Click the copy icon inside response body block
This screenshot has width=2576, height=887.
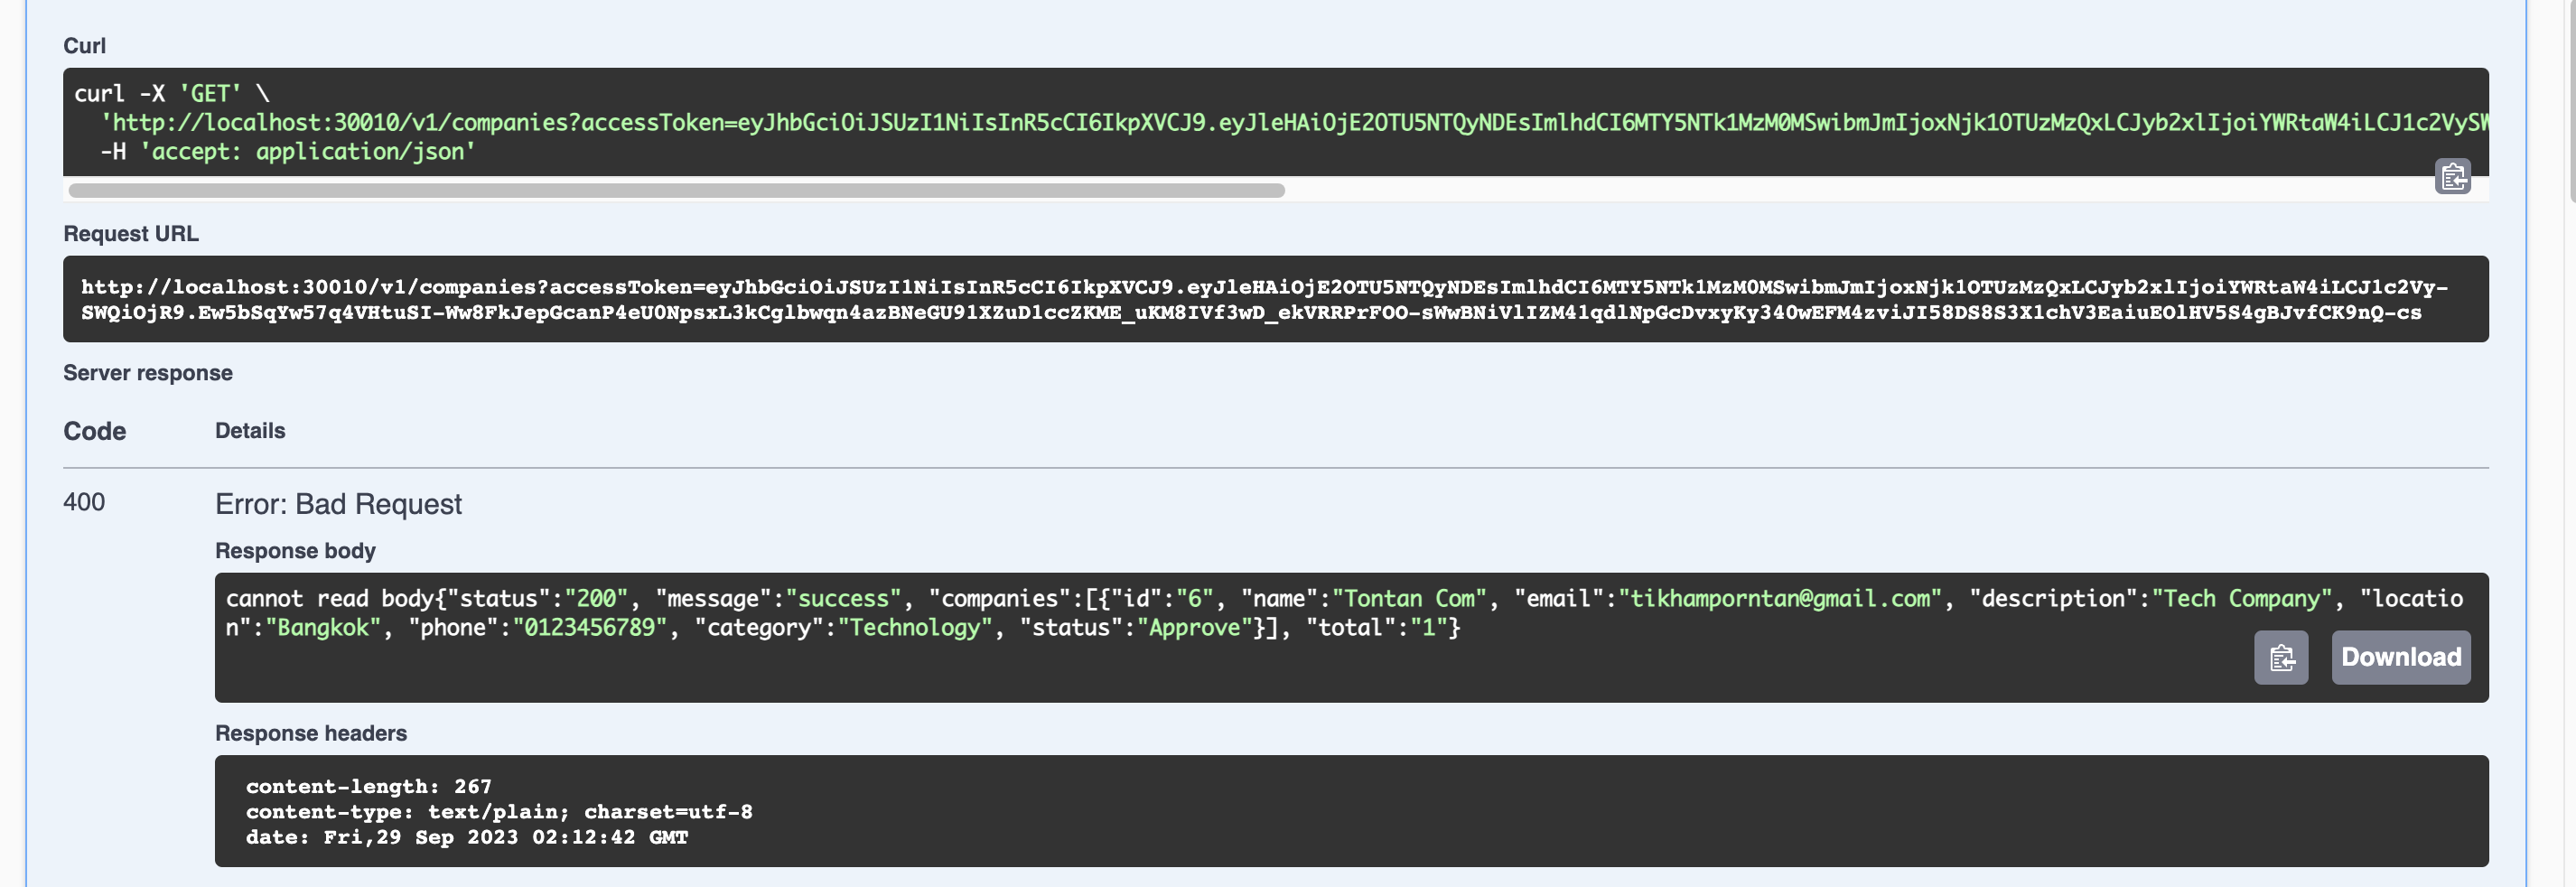coord(2281,657)
